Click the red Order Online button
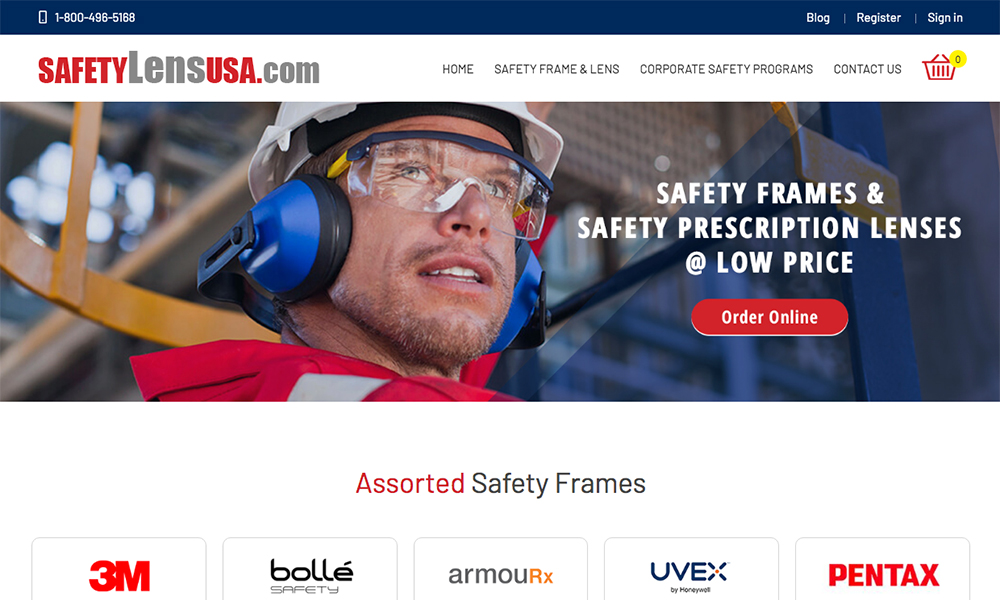1000x600 pixels. click(770, 317)
